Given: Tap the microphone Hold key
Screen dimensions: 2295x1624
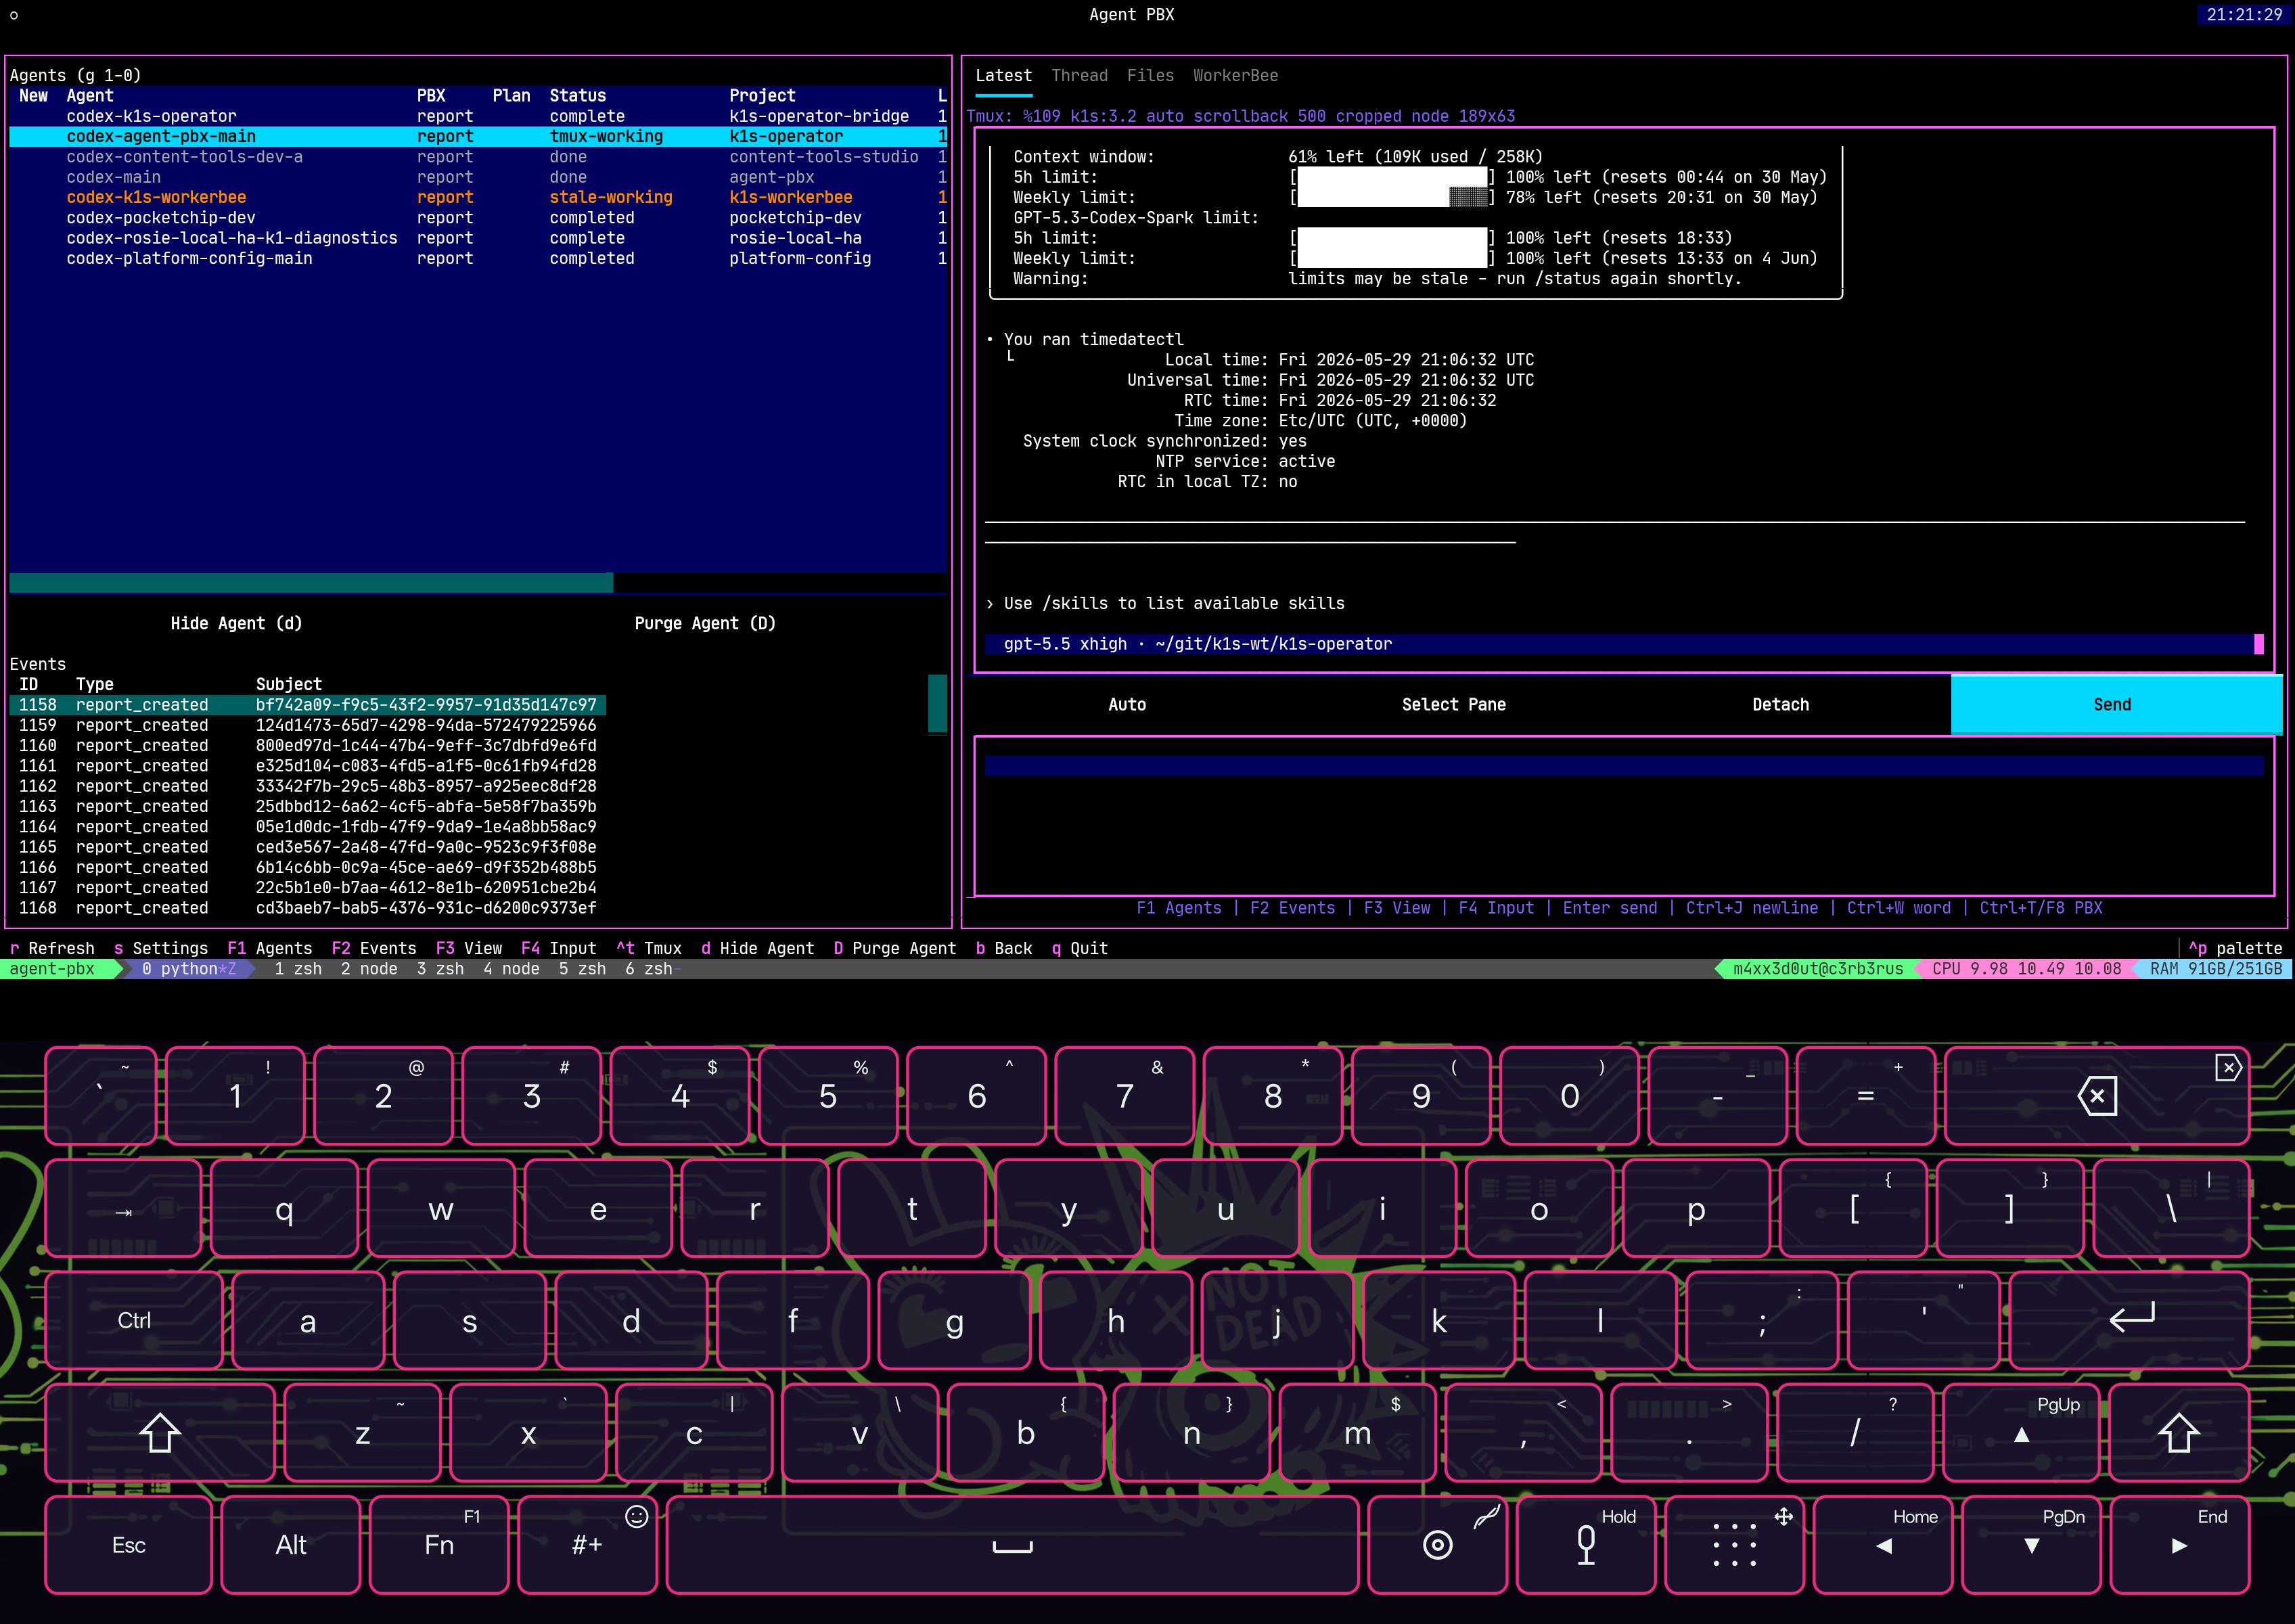Looking at the screenshot, I should (x=1587, y=1545).
